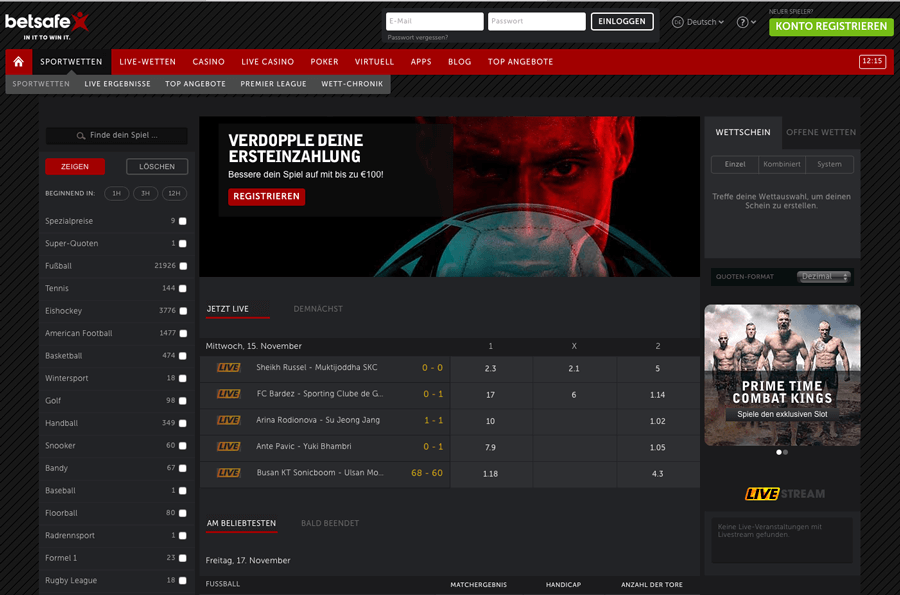Focus the E-Mail input field
Screen dimensions: 900x595
(435, 21)
